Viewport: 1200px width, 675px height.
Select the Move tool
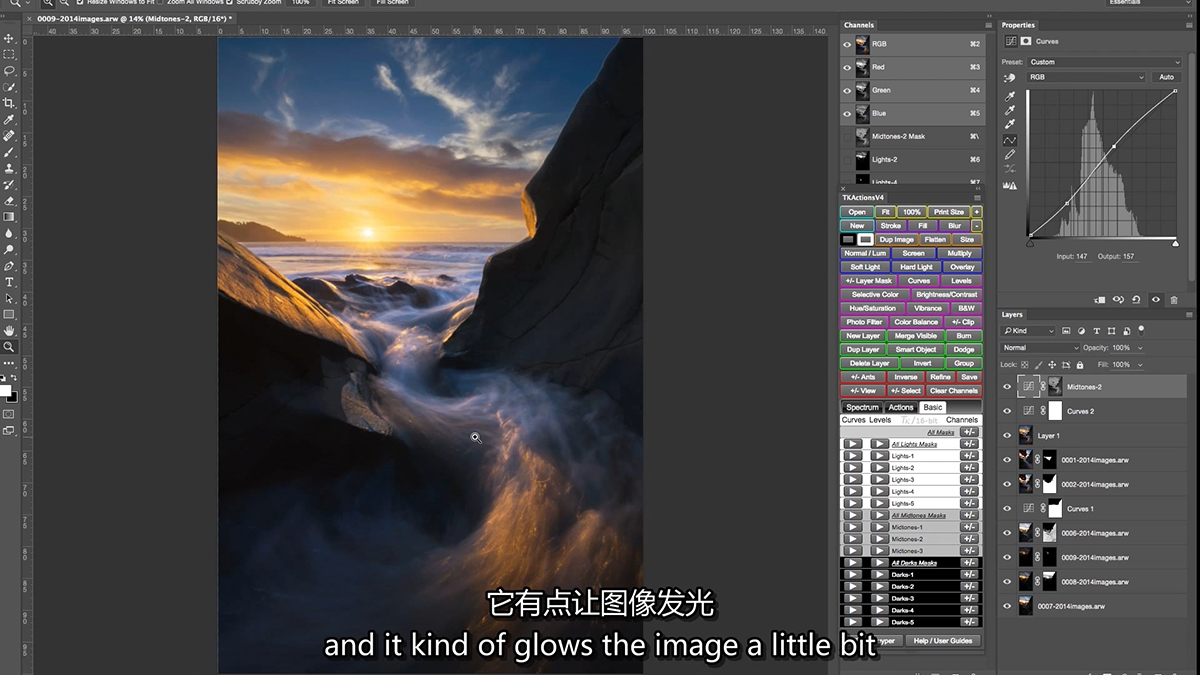point(9,39)
